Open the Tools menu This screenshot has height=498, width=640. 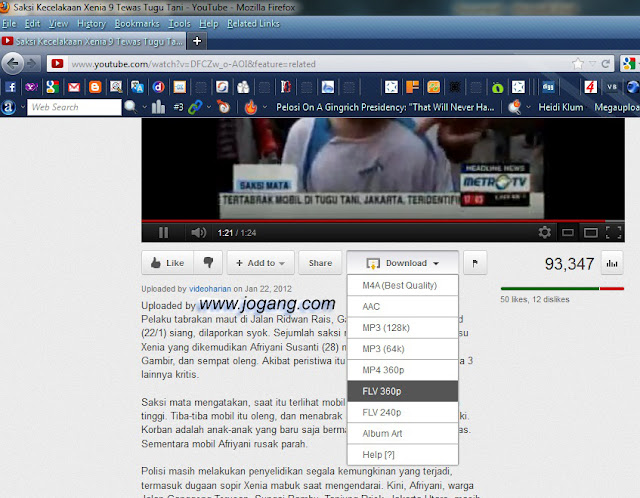tap(180, 24)
